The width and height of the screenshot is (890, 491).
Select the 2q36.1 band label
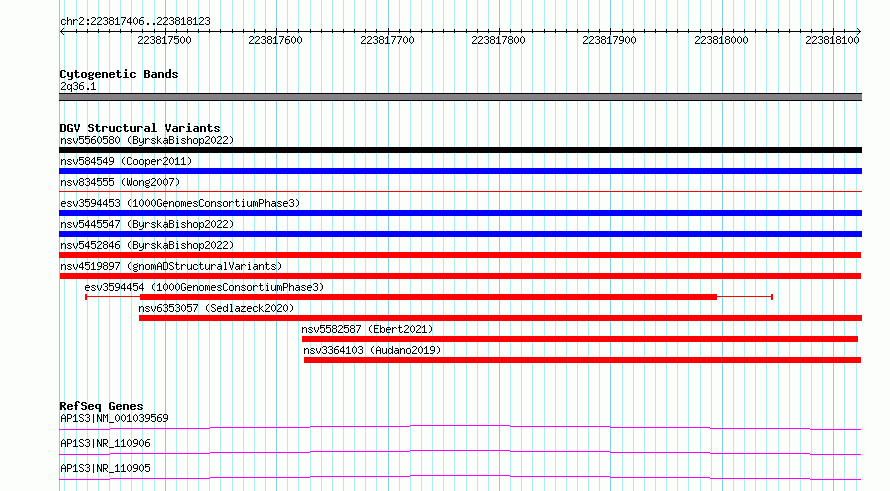(x=78, y=86)
